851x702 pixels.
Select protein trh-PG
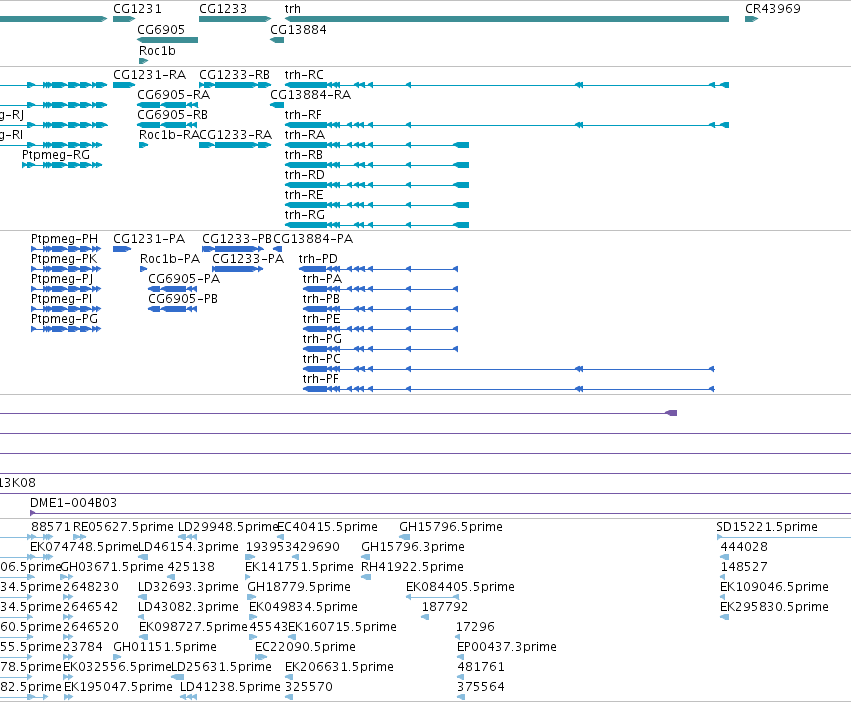click(x=380, y=349)
